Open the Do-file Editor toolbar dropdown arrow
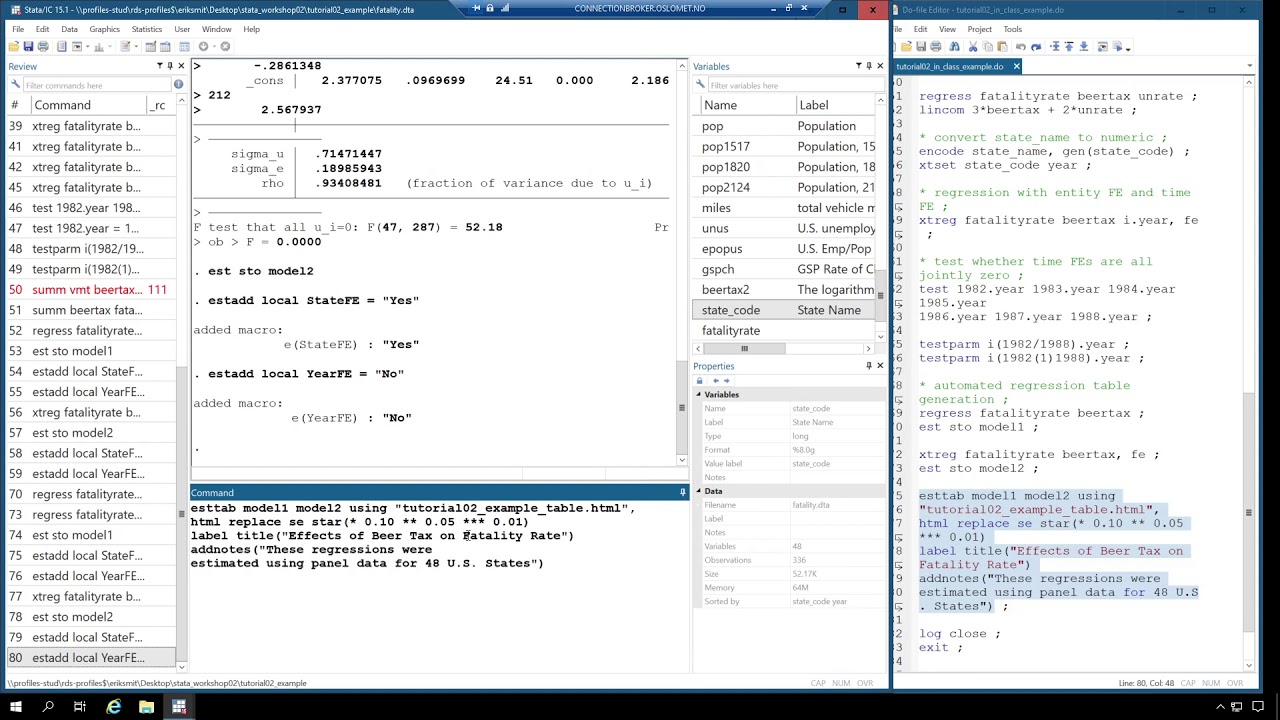 (x=136, y=46)
